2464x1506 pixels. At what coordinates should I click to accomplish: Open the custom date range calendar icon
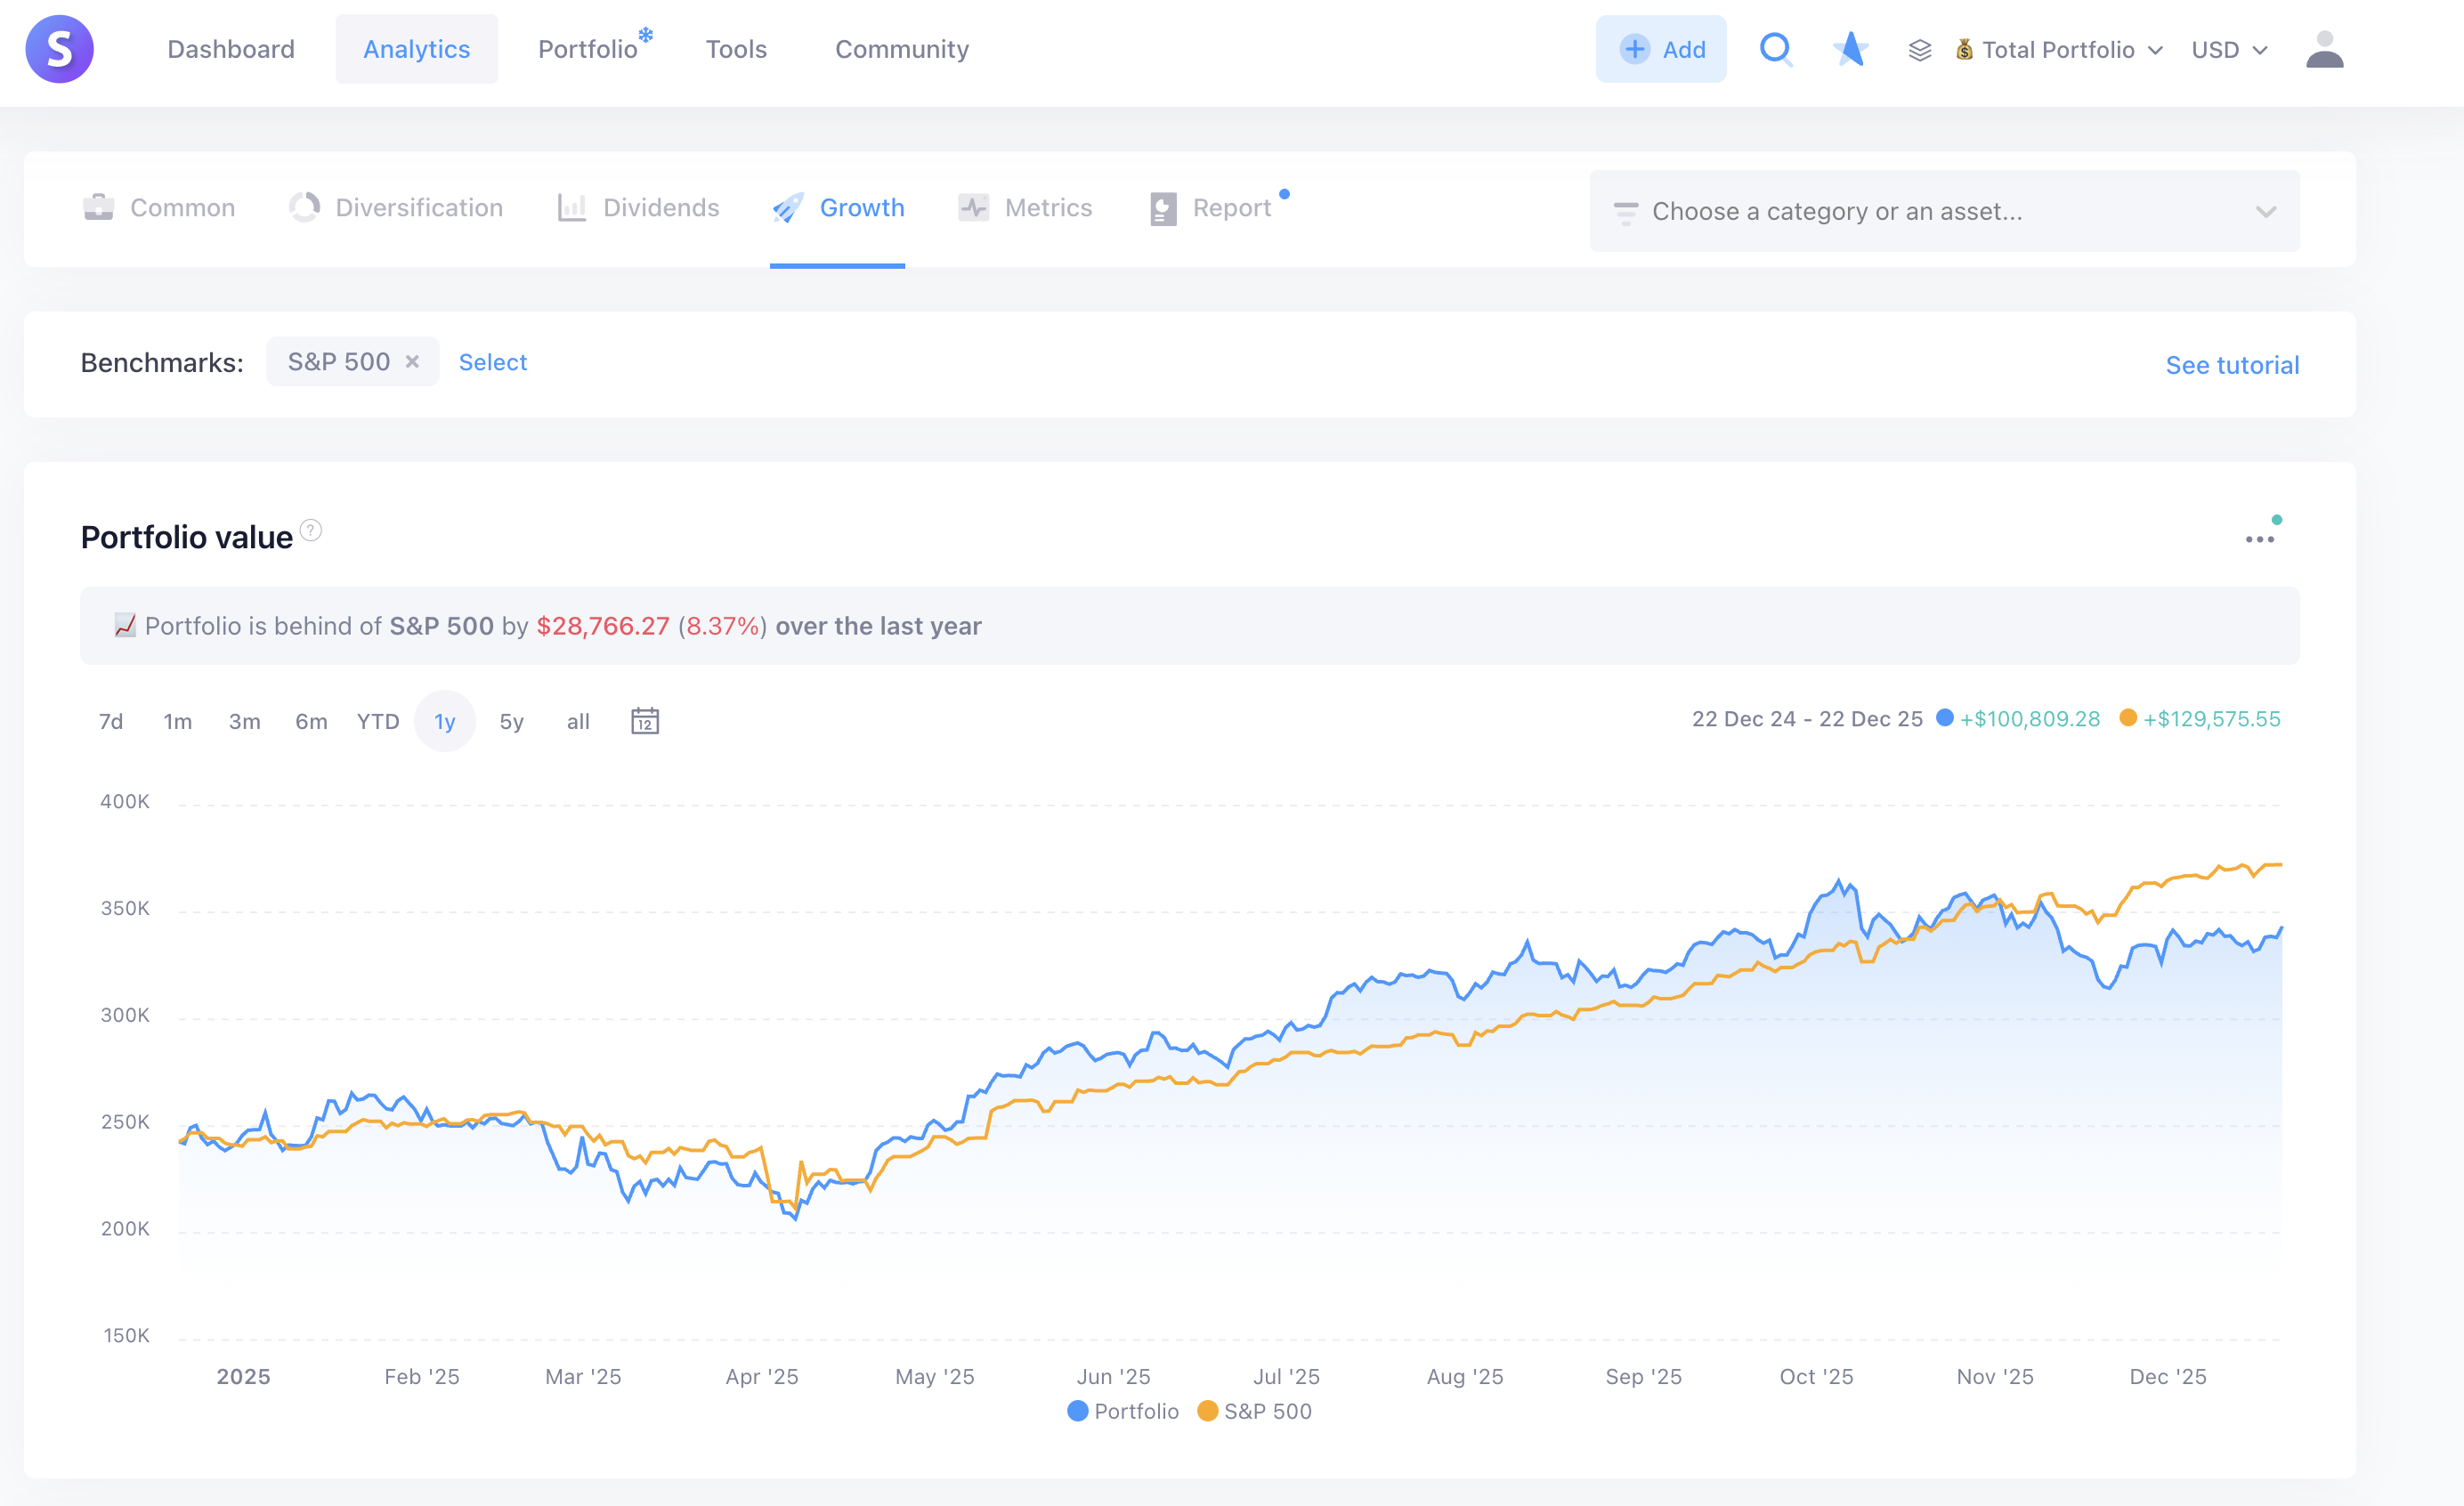pyautogui.click(x=645, y=721)
